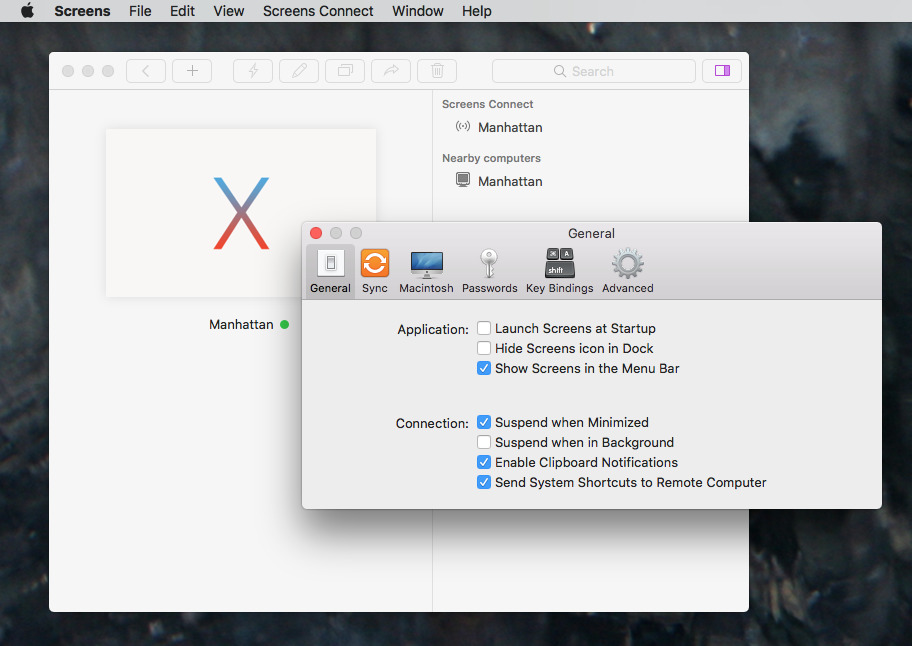This screenshot has width=912, height=646.
Task: Check Hide Screens icon in Dock
Action: tap(484, 348)
